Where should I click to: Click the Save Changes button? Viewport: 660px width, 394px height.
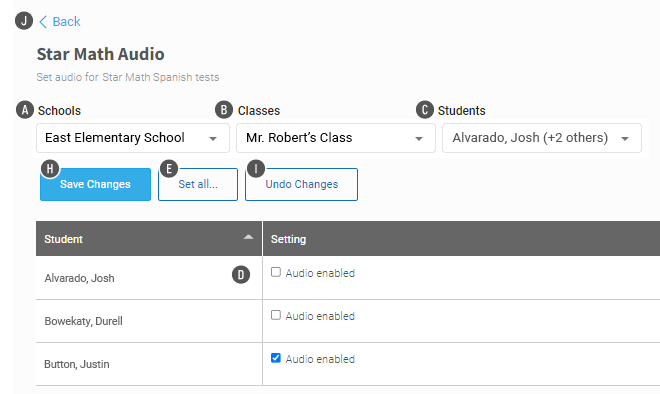tap(96, 184)
